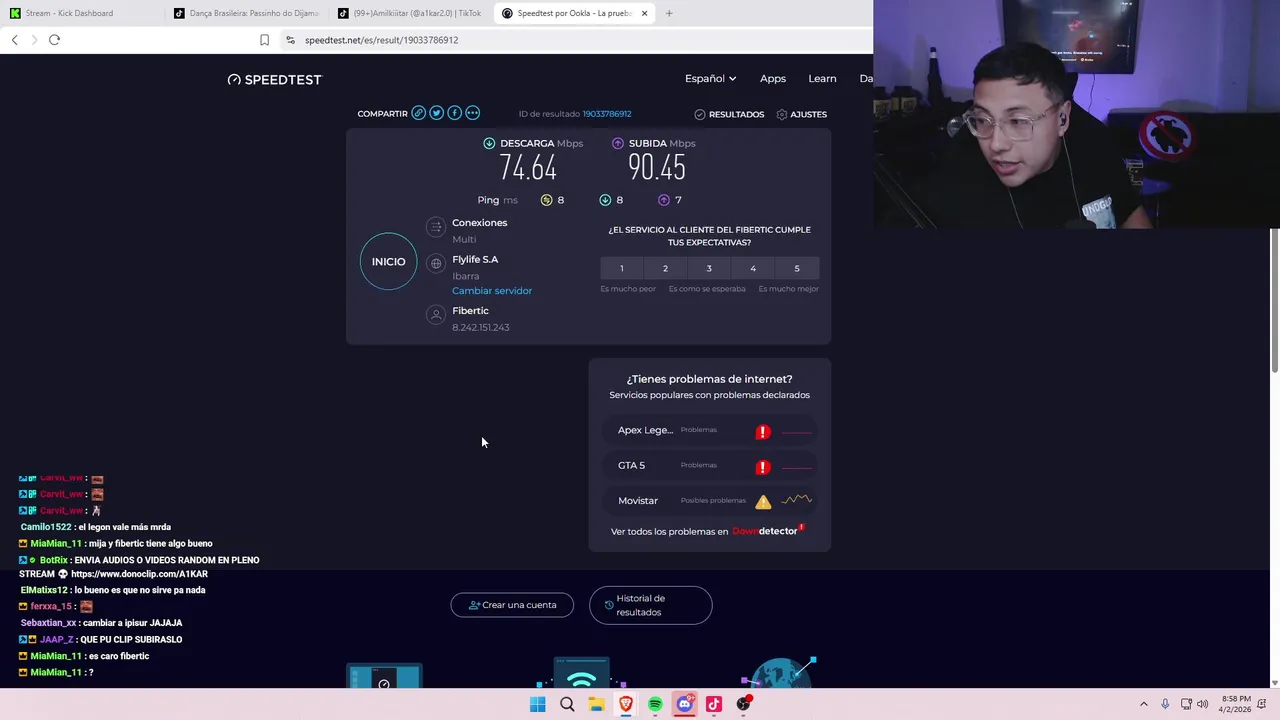1280x720 pixels.
Task: Change server via Cambiar servidor
Action: [x=492, y=291]
